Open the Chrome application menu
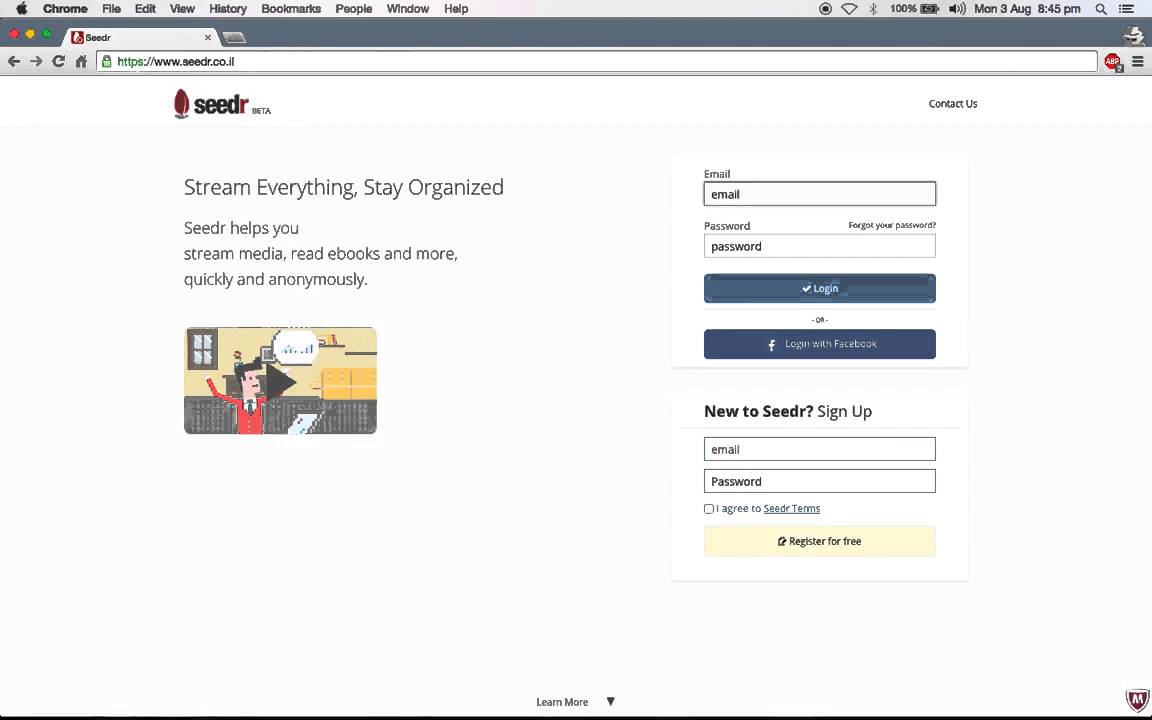This screenshot has width=1152, height=720. click(65, 9)
